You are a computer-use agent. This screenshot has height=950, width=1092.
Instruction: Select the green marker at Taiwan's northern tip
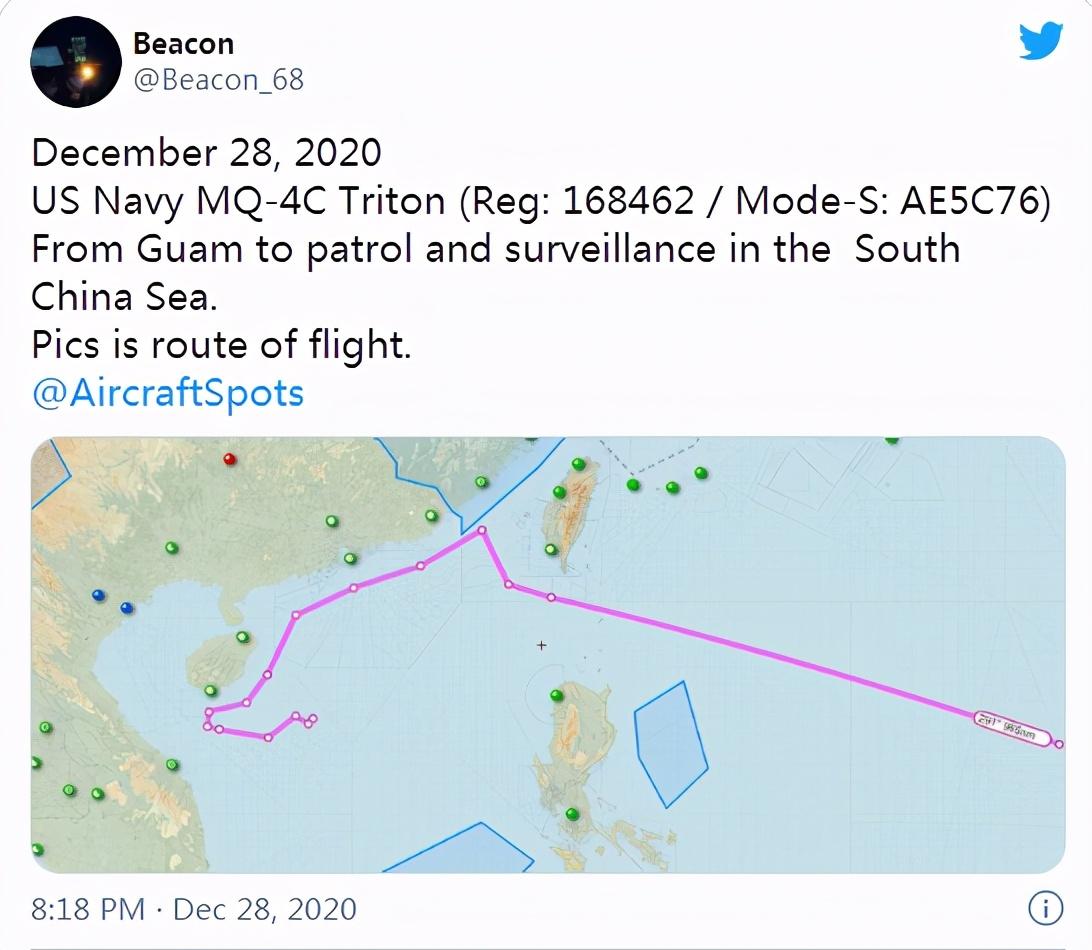tap(578, 464)
